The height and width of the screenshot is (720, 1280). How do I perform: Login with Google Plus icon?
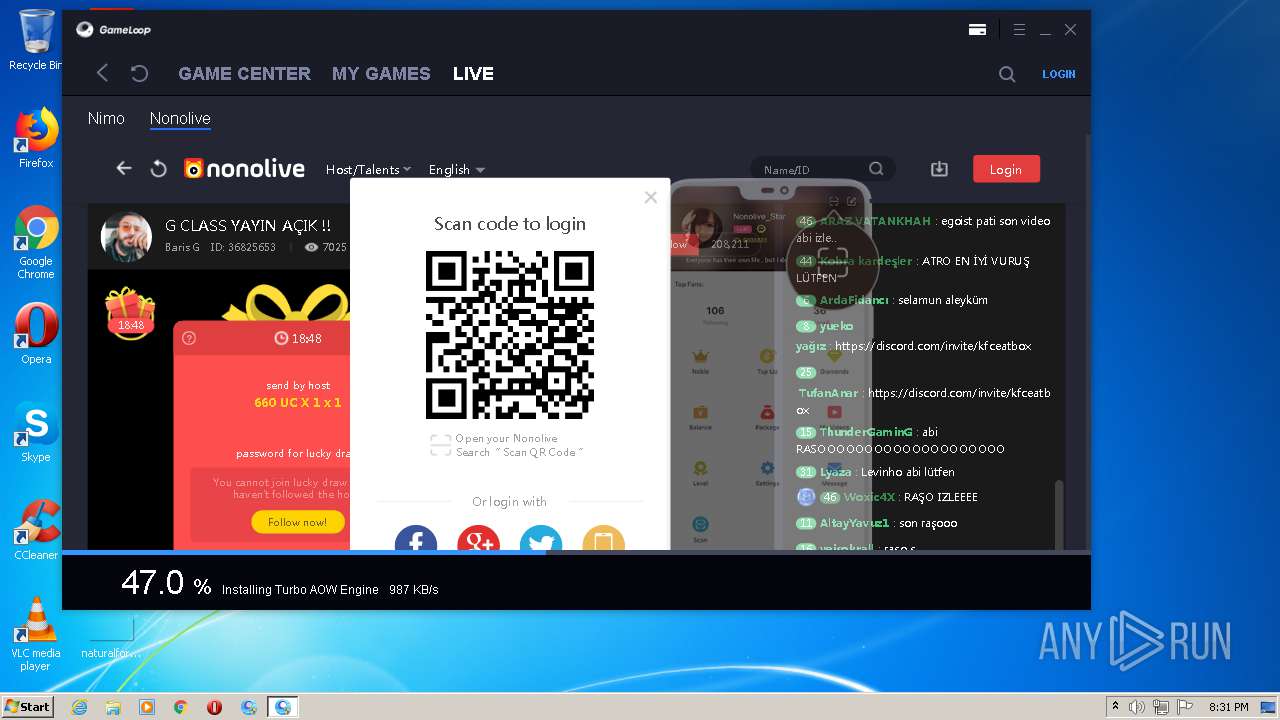point(478,538)
